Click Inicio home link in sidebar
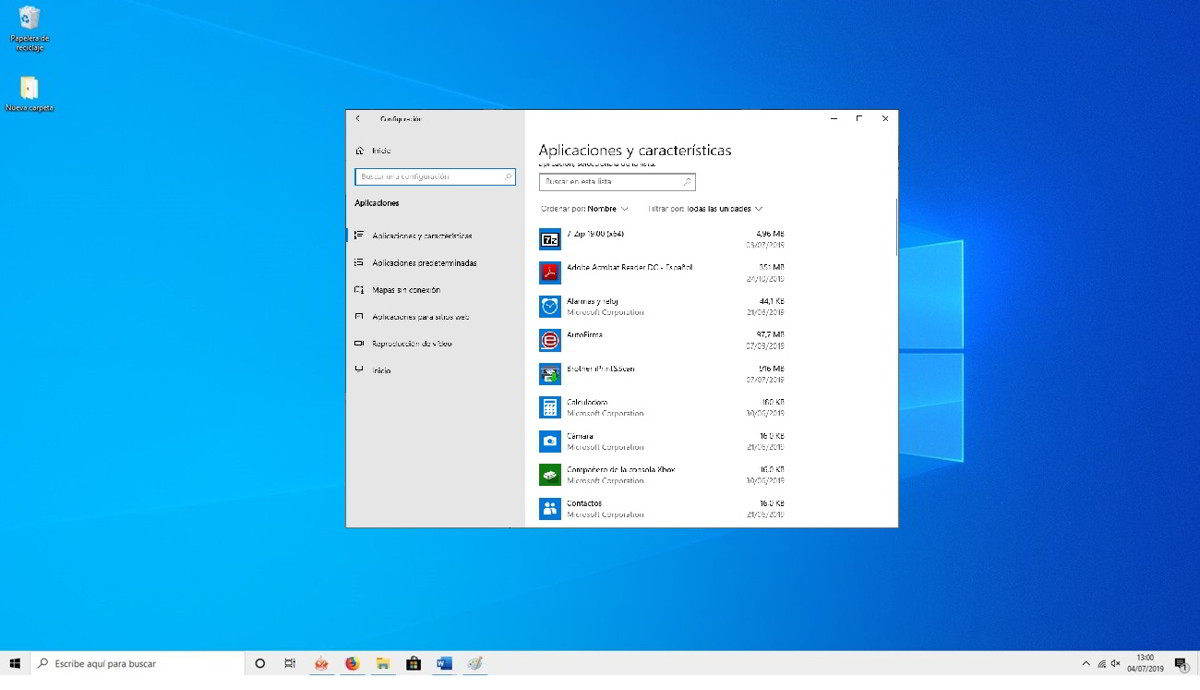This screenshot has height=690, width=1200. [380, 151]
